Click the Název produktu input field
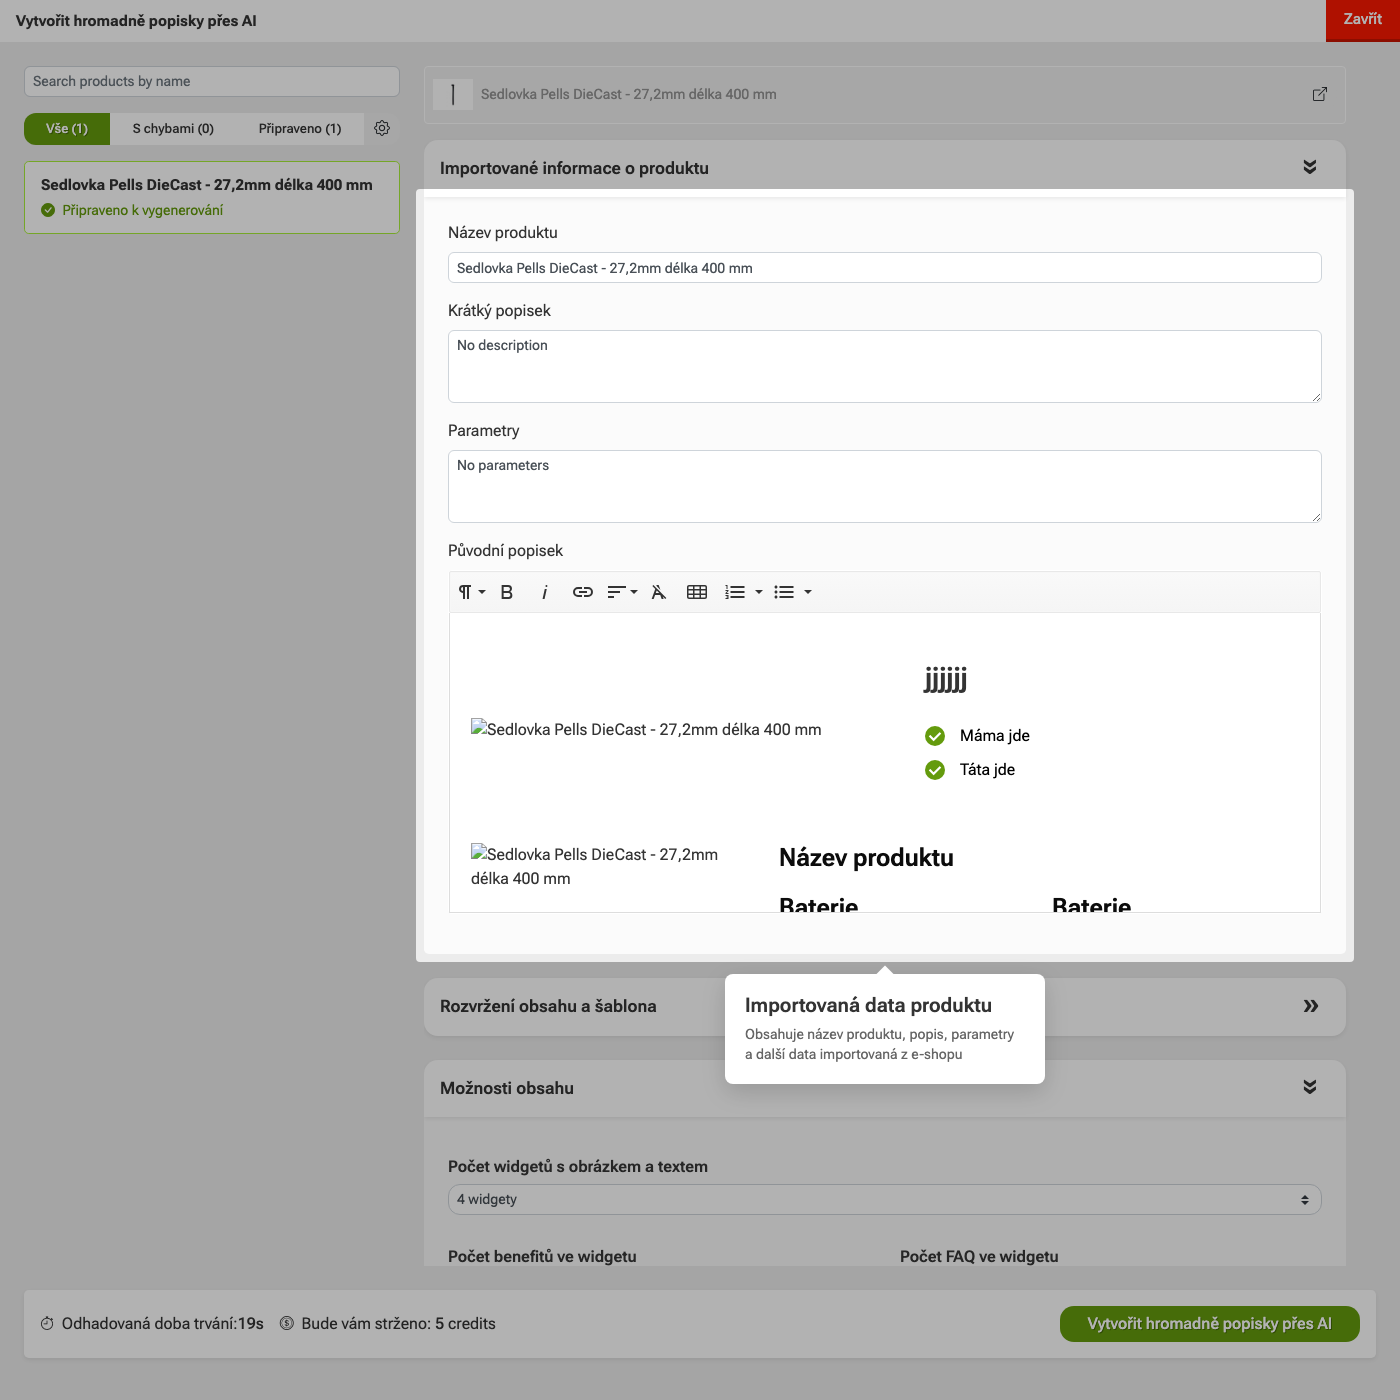 (885, 268)
